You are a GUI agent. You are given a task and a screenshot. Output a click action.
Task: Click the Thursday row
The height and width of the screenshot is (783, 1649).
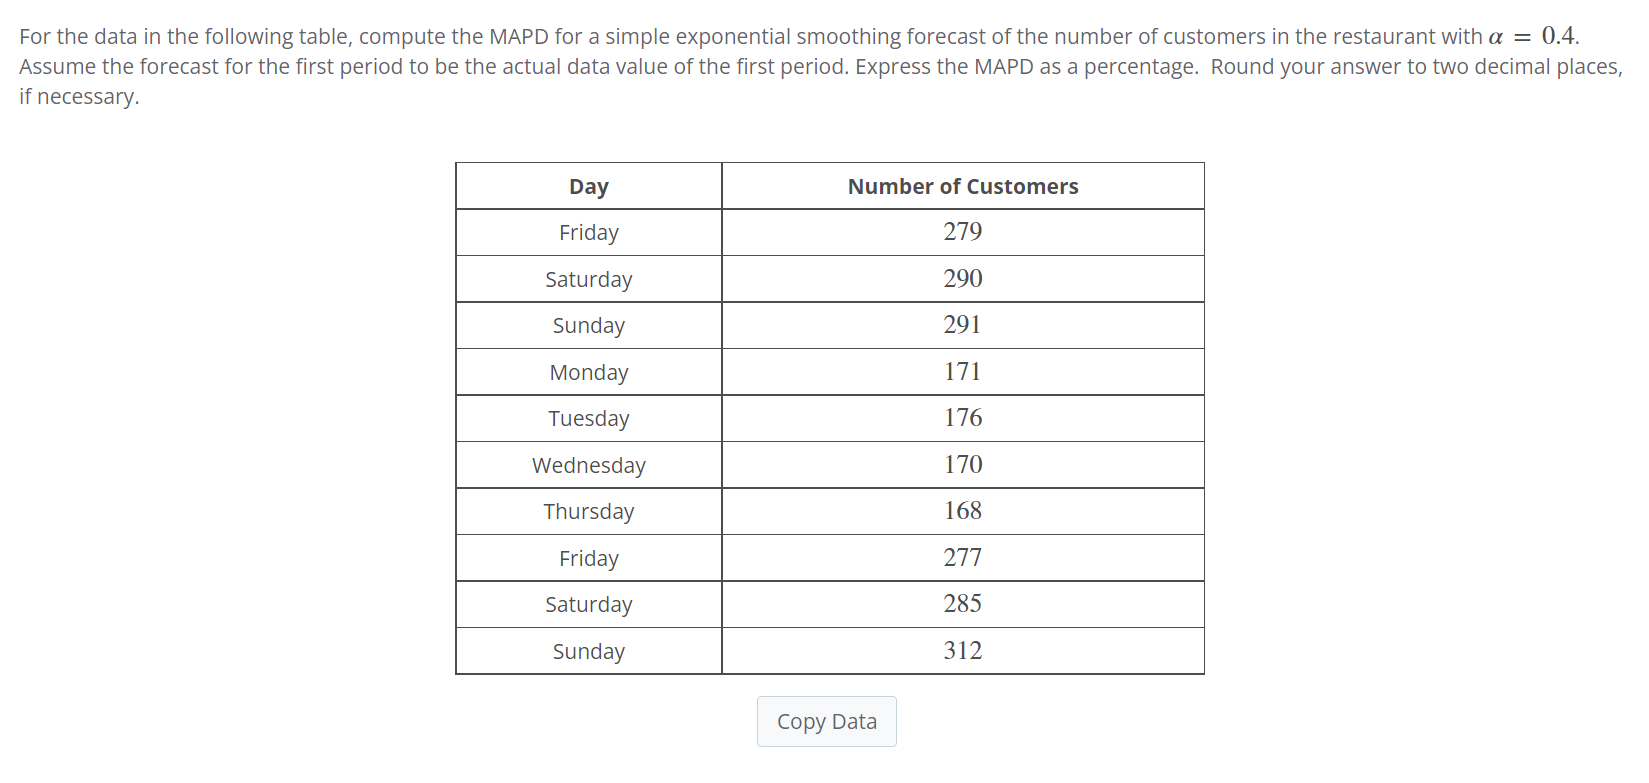point(589,511)
